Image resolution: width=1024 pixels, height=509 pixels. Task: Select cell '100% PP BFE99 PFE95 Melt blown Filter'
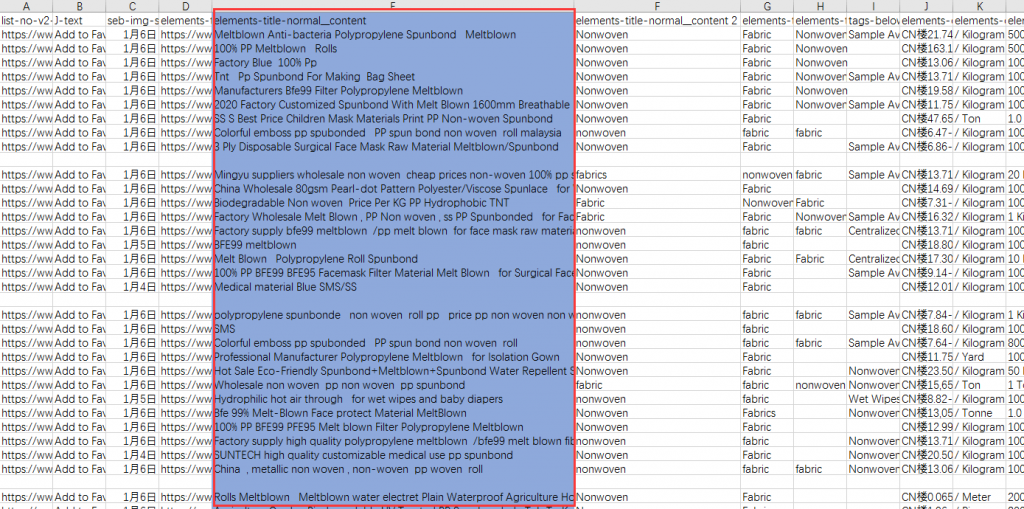[394, 427]
